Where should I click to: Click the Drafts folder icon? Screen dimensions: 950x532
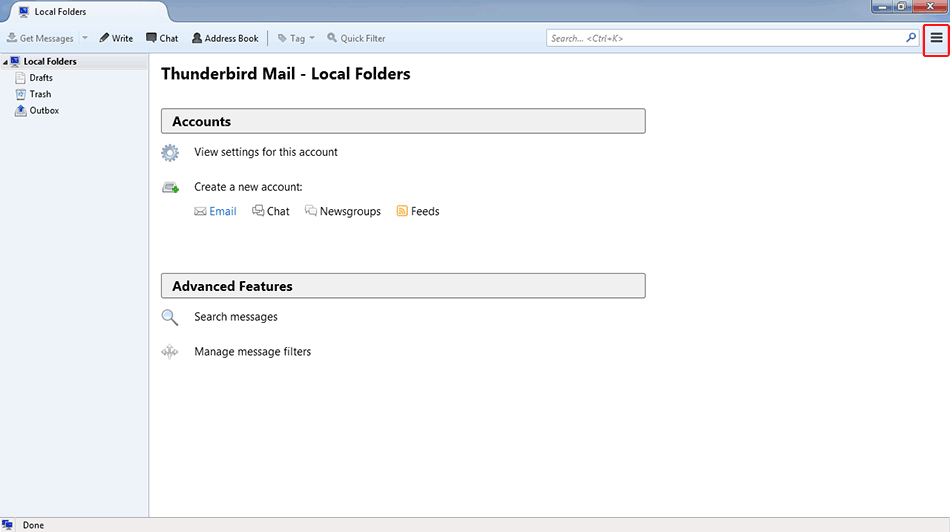(21, 78)
